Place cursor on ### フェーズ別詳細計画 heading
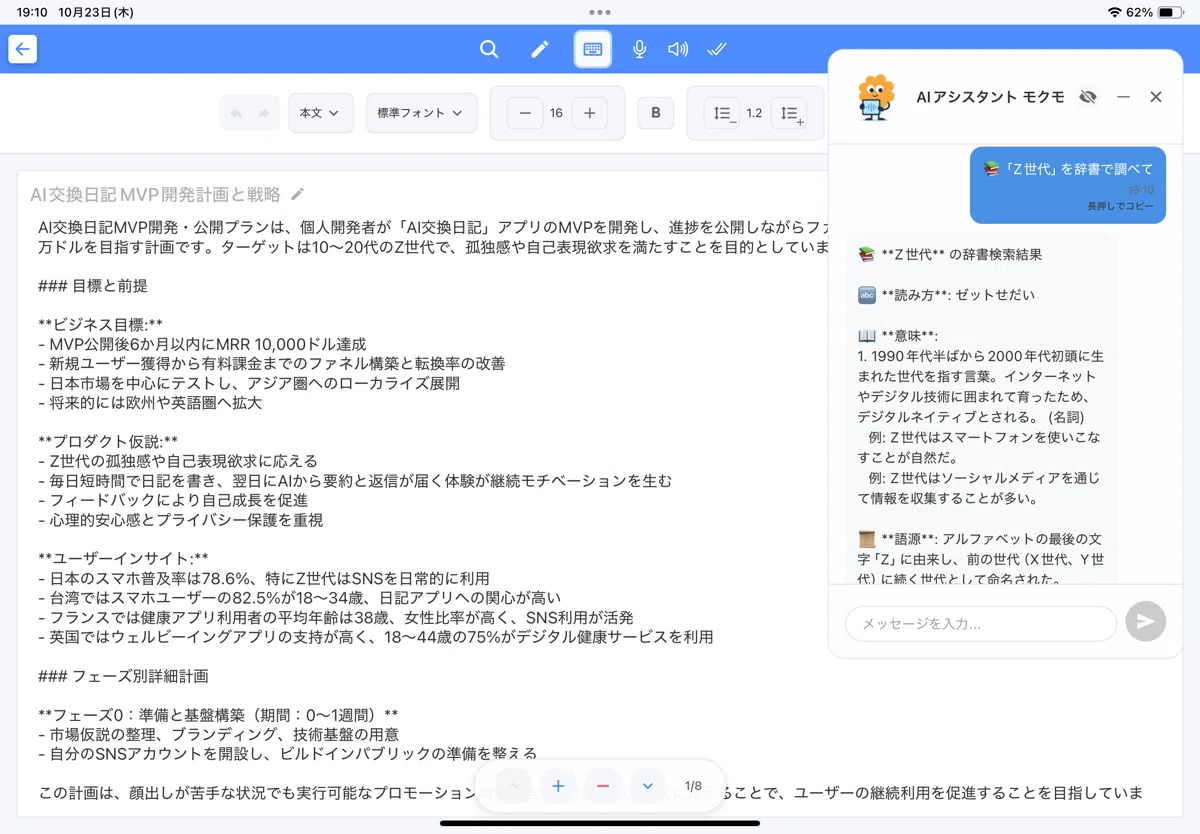 123,676
